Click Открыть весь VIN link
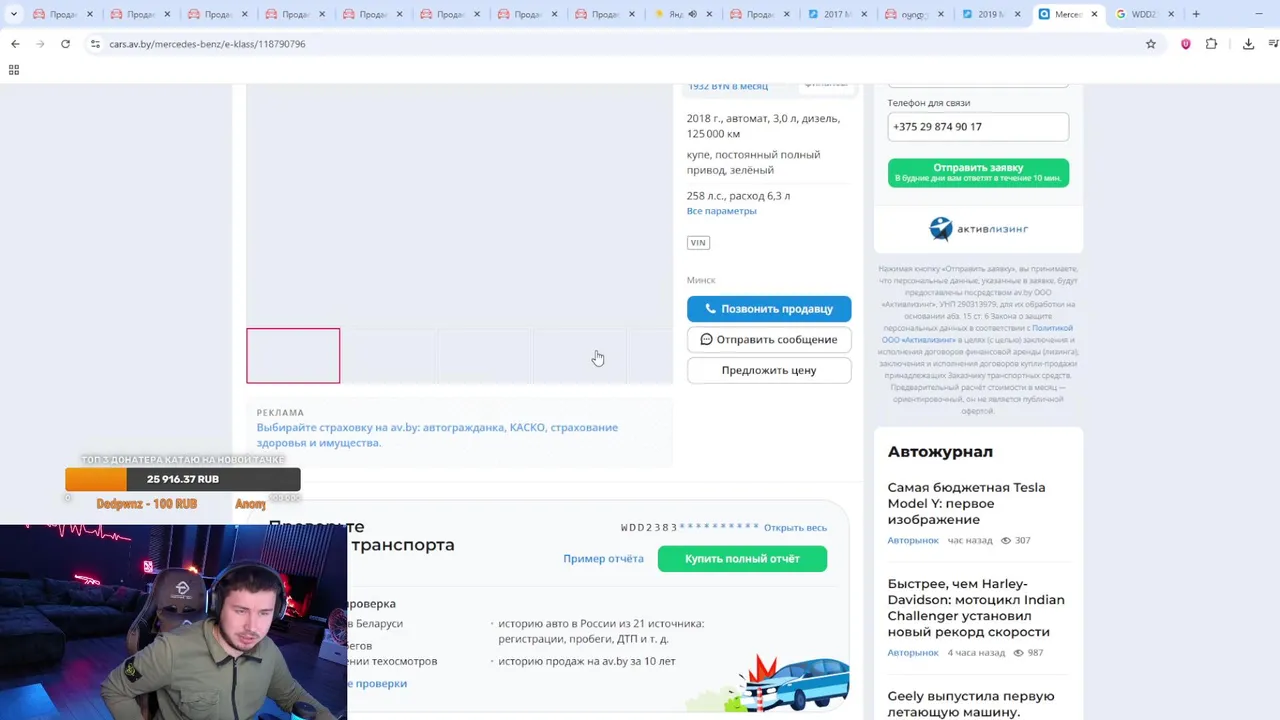The width and height of the screenshot is (1280, 720). (x=795, y=528)
